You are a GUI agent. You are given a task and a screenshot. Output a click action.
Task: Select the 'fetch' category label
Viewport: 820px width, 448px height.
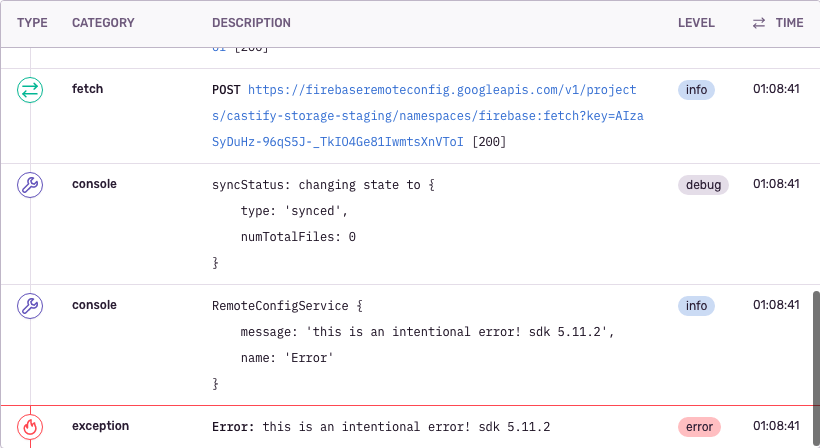click(87, 89)
